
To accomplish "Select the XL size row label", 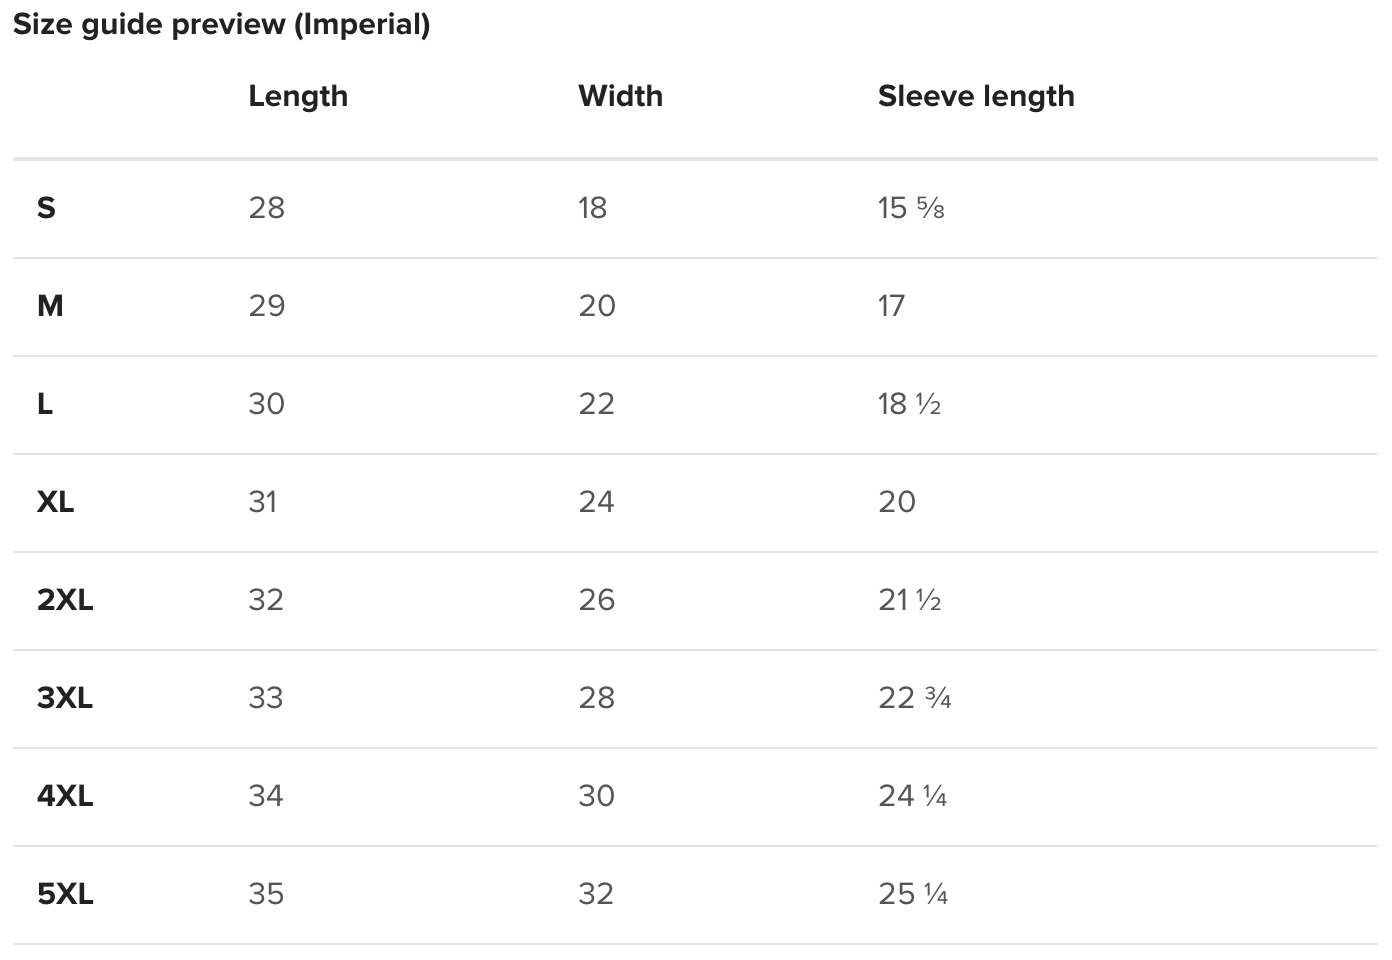I will coord(55,502).
